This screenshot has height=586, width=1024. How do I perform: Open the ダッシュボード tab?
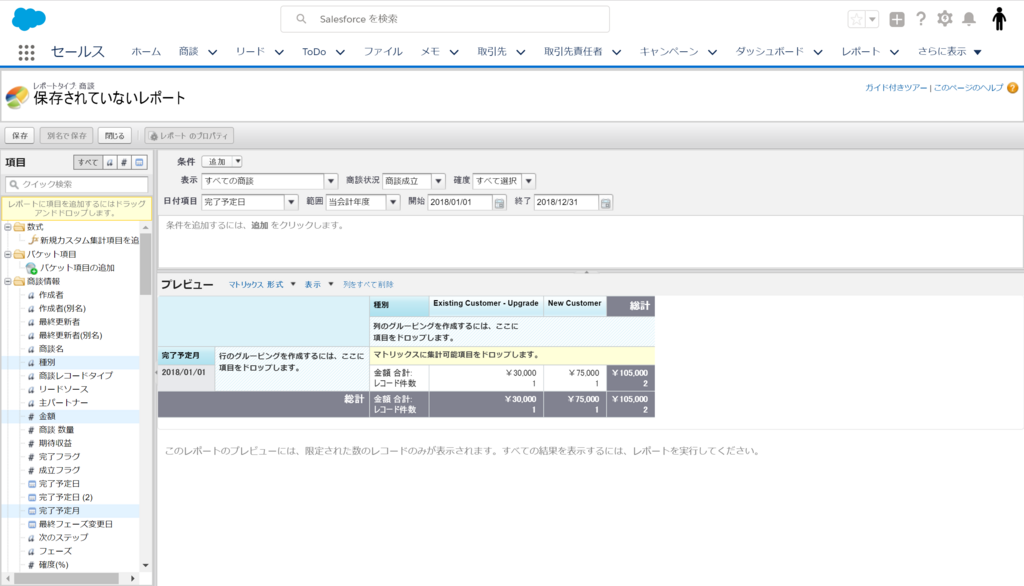point(769,52)
